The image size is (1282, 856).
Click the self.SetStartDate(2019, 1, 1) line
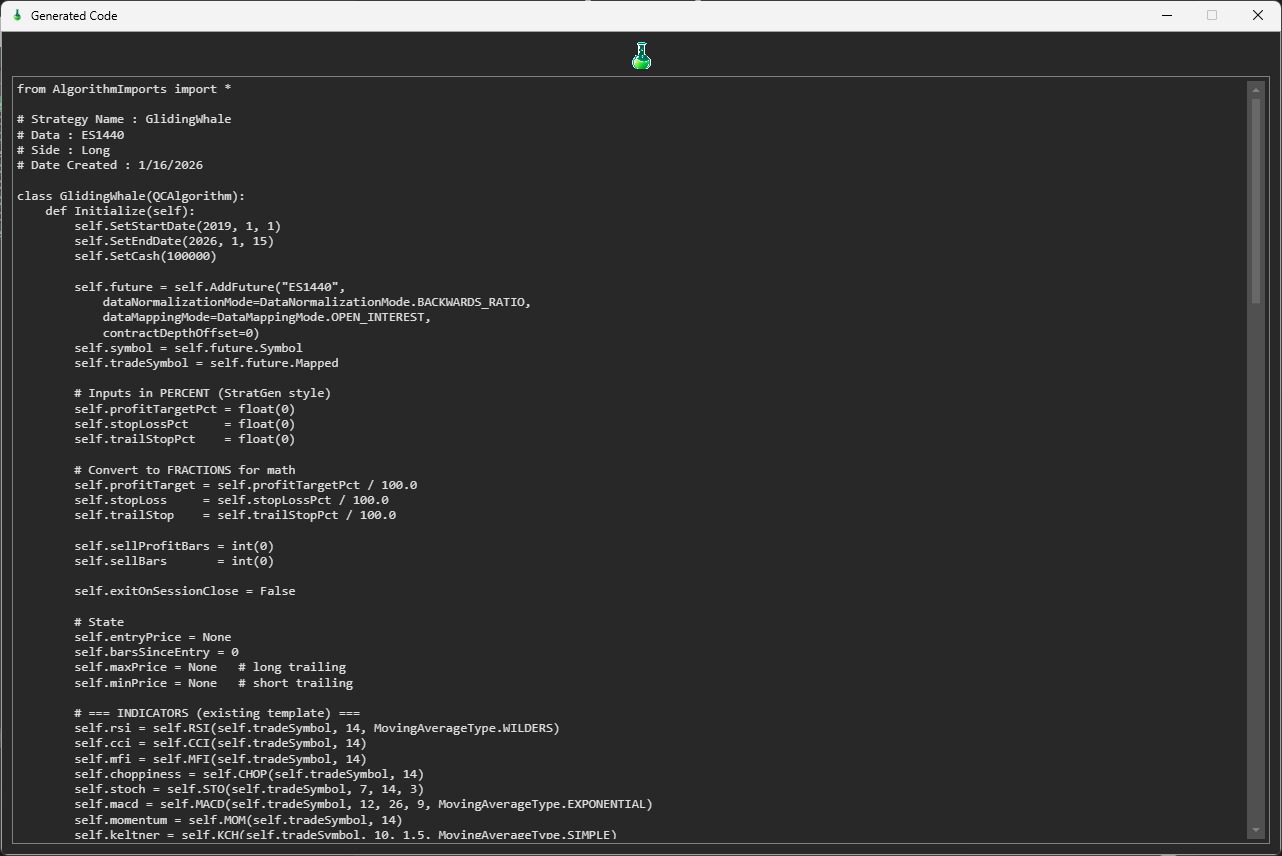pyautogui.click(x=178, y=226)
